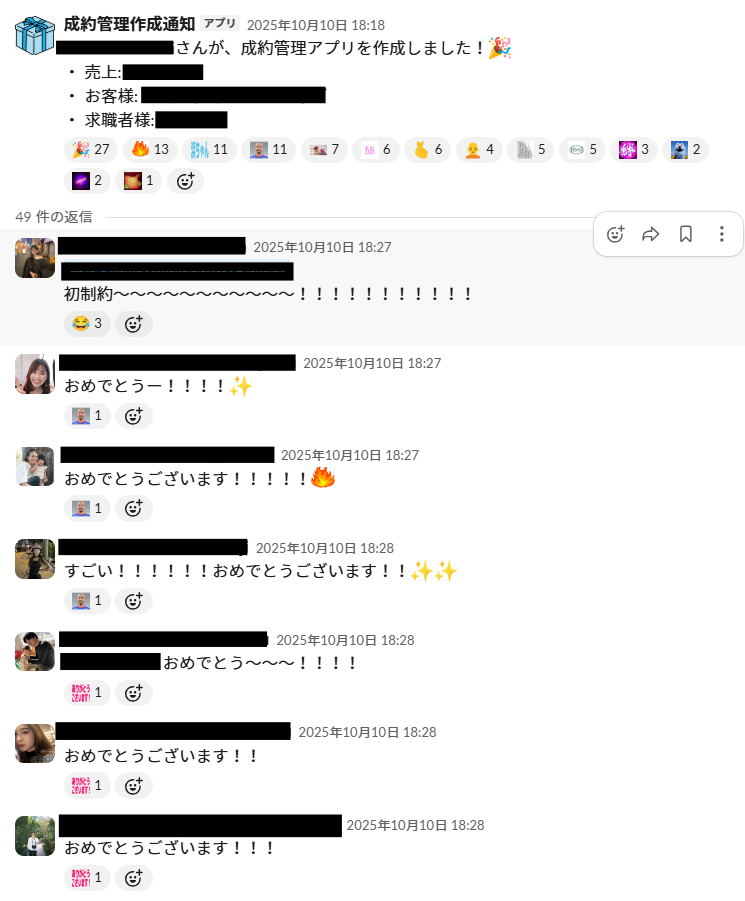Add reaction via hover toolbar smiley icon

[x=615, y=234]
